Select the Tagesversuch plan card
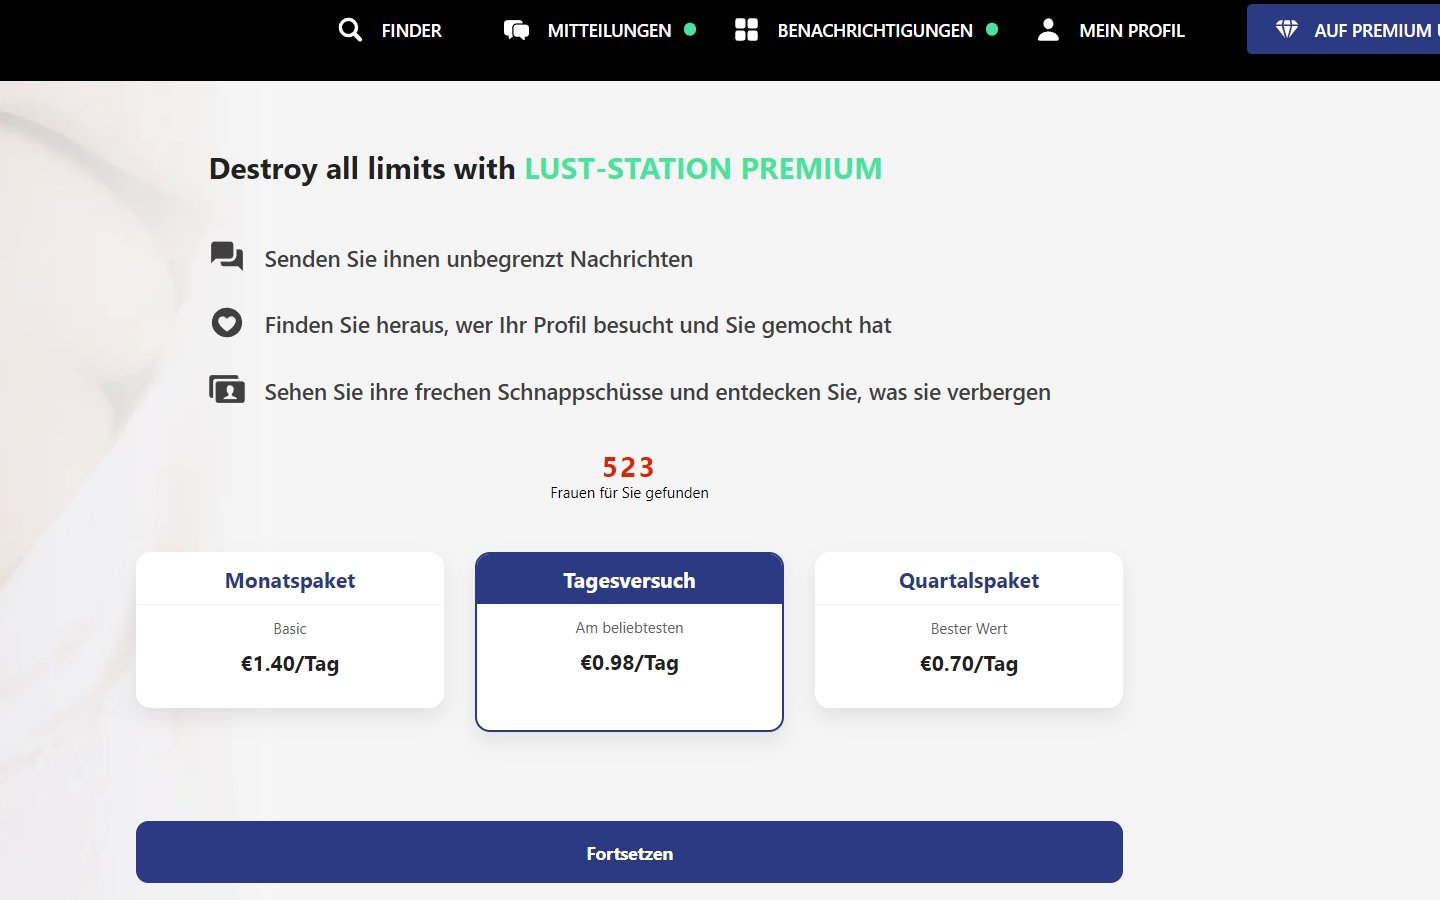The height and width of the screenshot is (900, 1440). (629, 641)
